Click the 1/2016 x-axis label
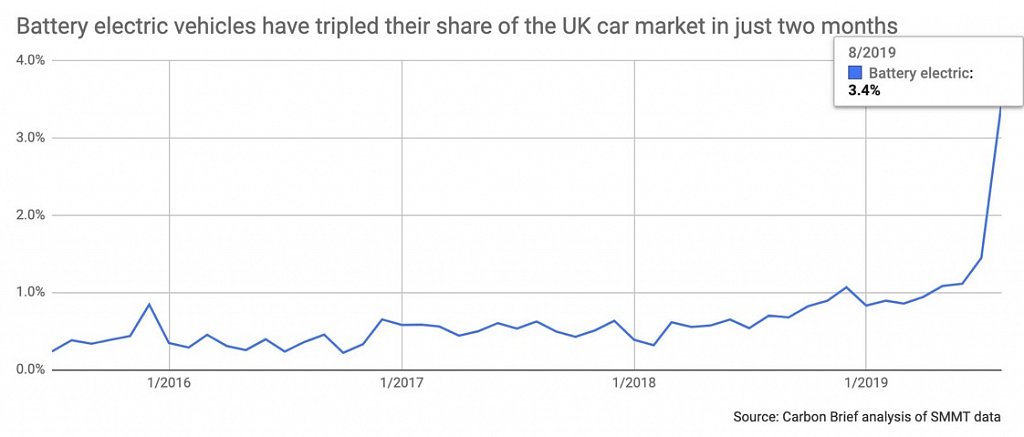Viewport: 1024px width, 437px height. coord(169,383)
